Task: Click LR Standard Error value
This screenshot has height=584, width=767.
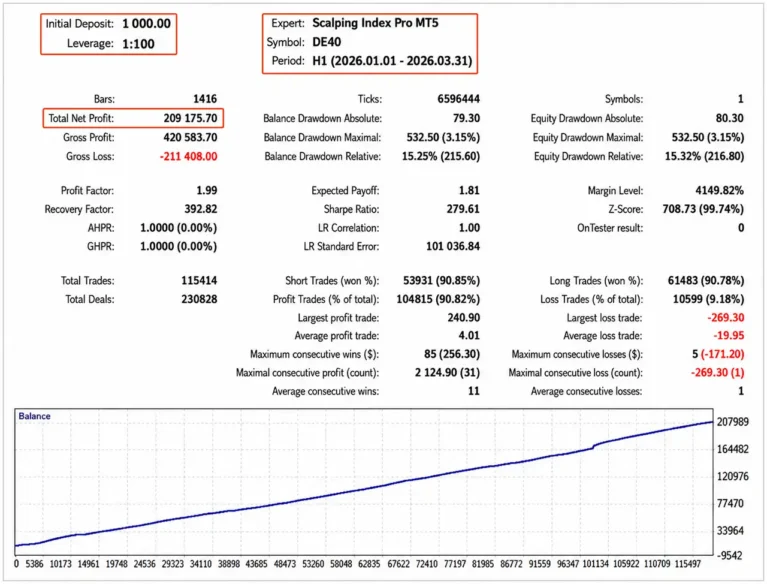Action: 453,247
